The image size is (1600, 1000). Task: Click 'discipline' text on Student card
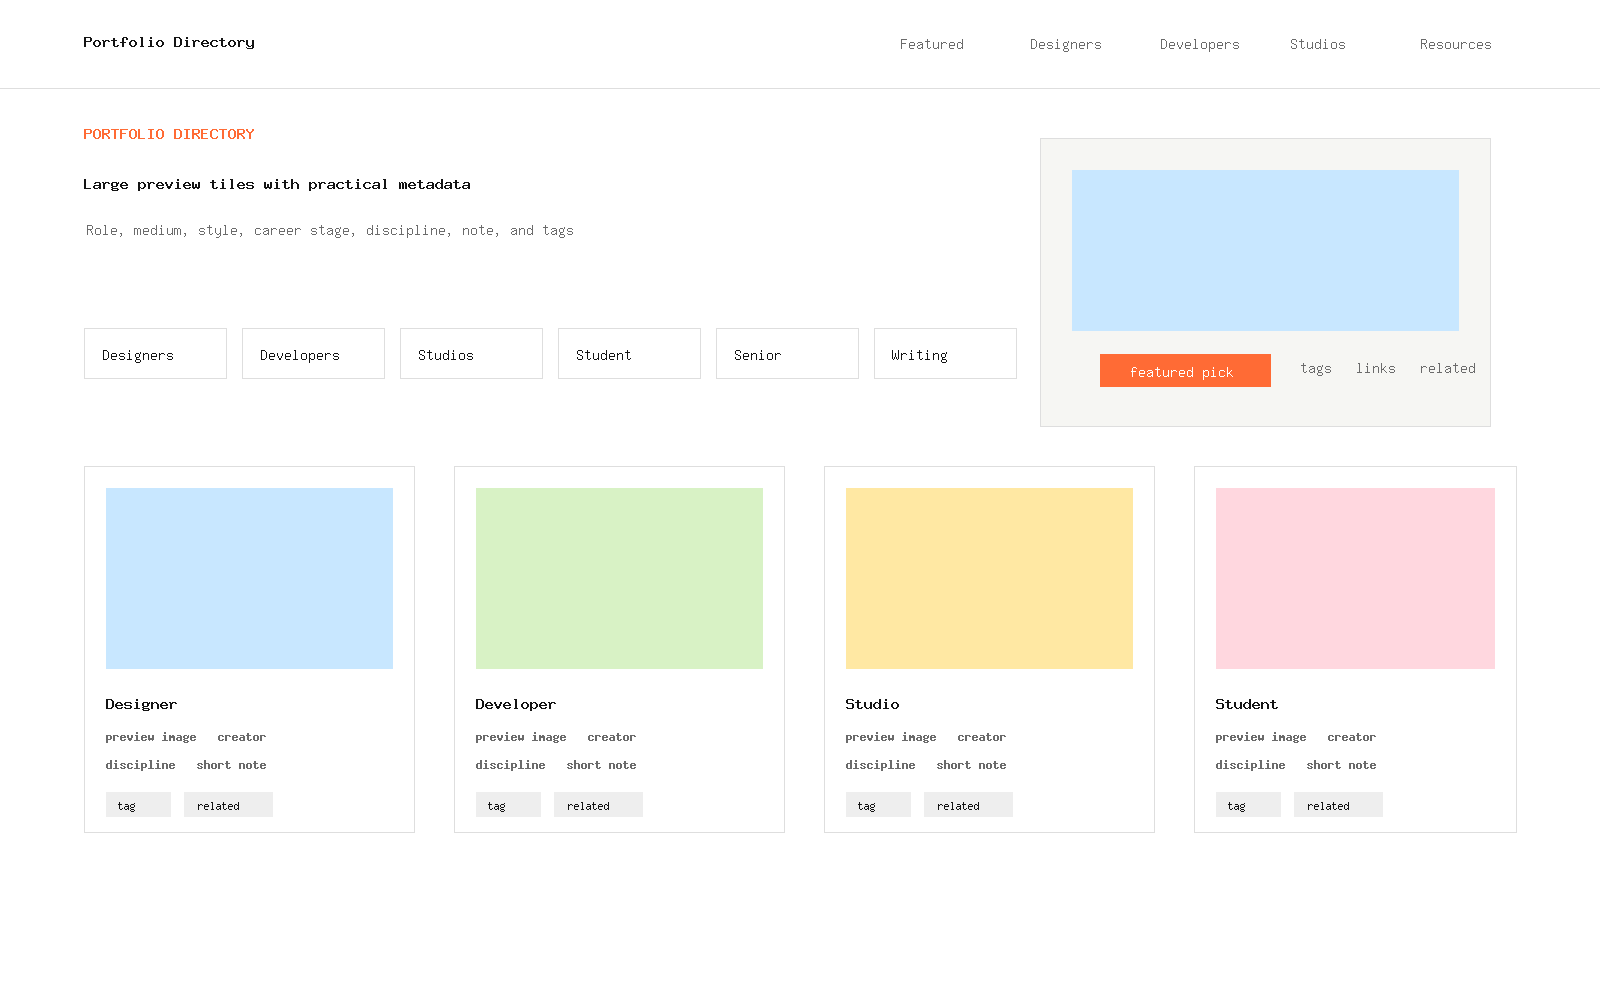coord(1250,765)
